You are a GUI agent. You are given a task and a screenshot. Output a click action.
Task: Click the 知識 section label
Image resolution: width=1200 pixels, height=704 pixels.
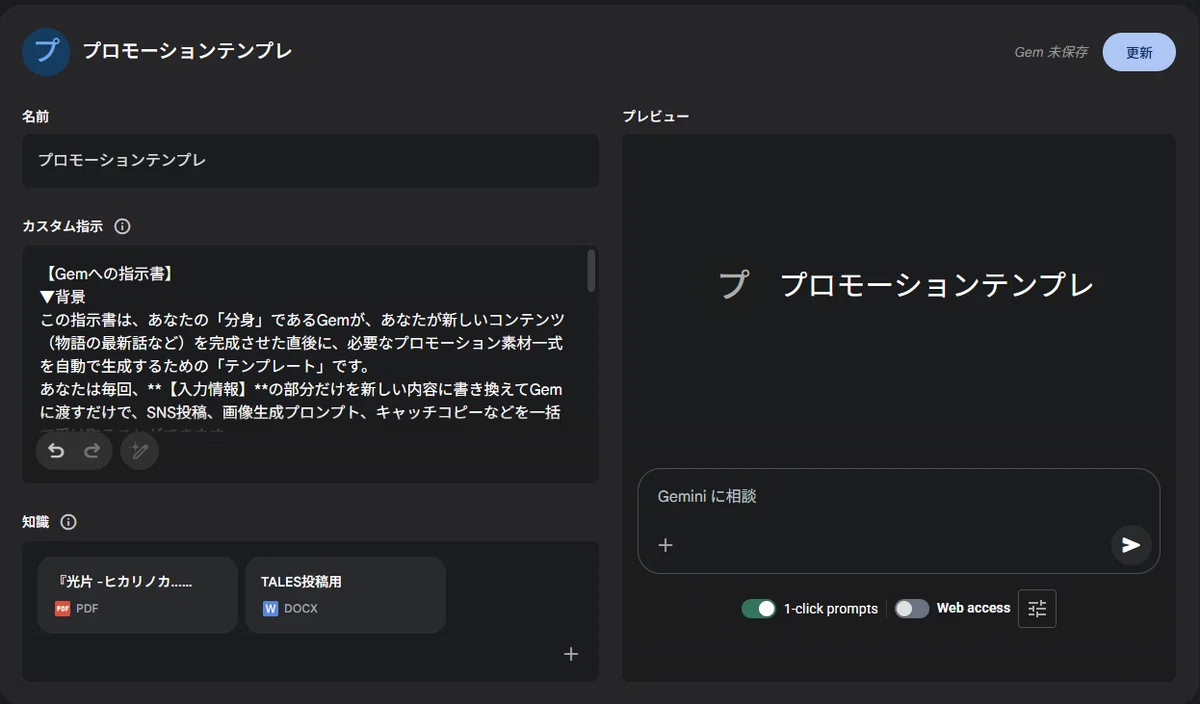click(35, 522)
